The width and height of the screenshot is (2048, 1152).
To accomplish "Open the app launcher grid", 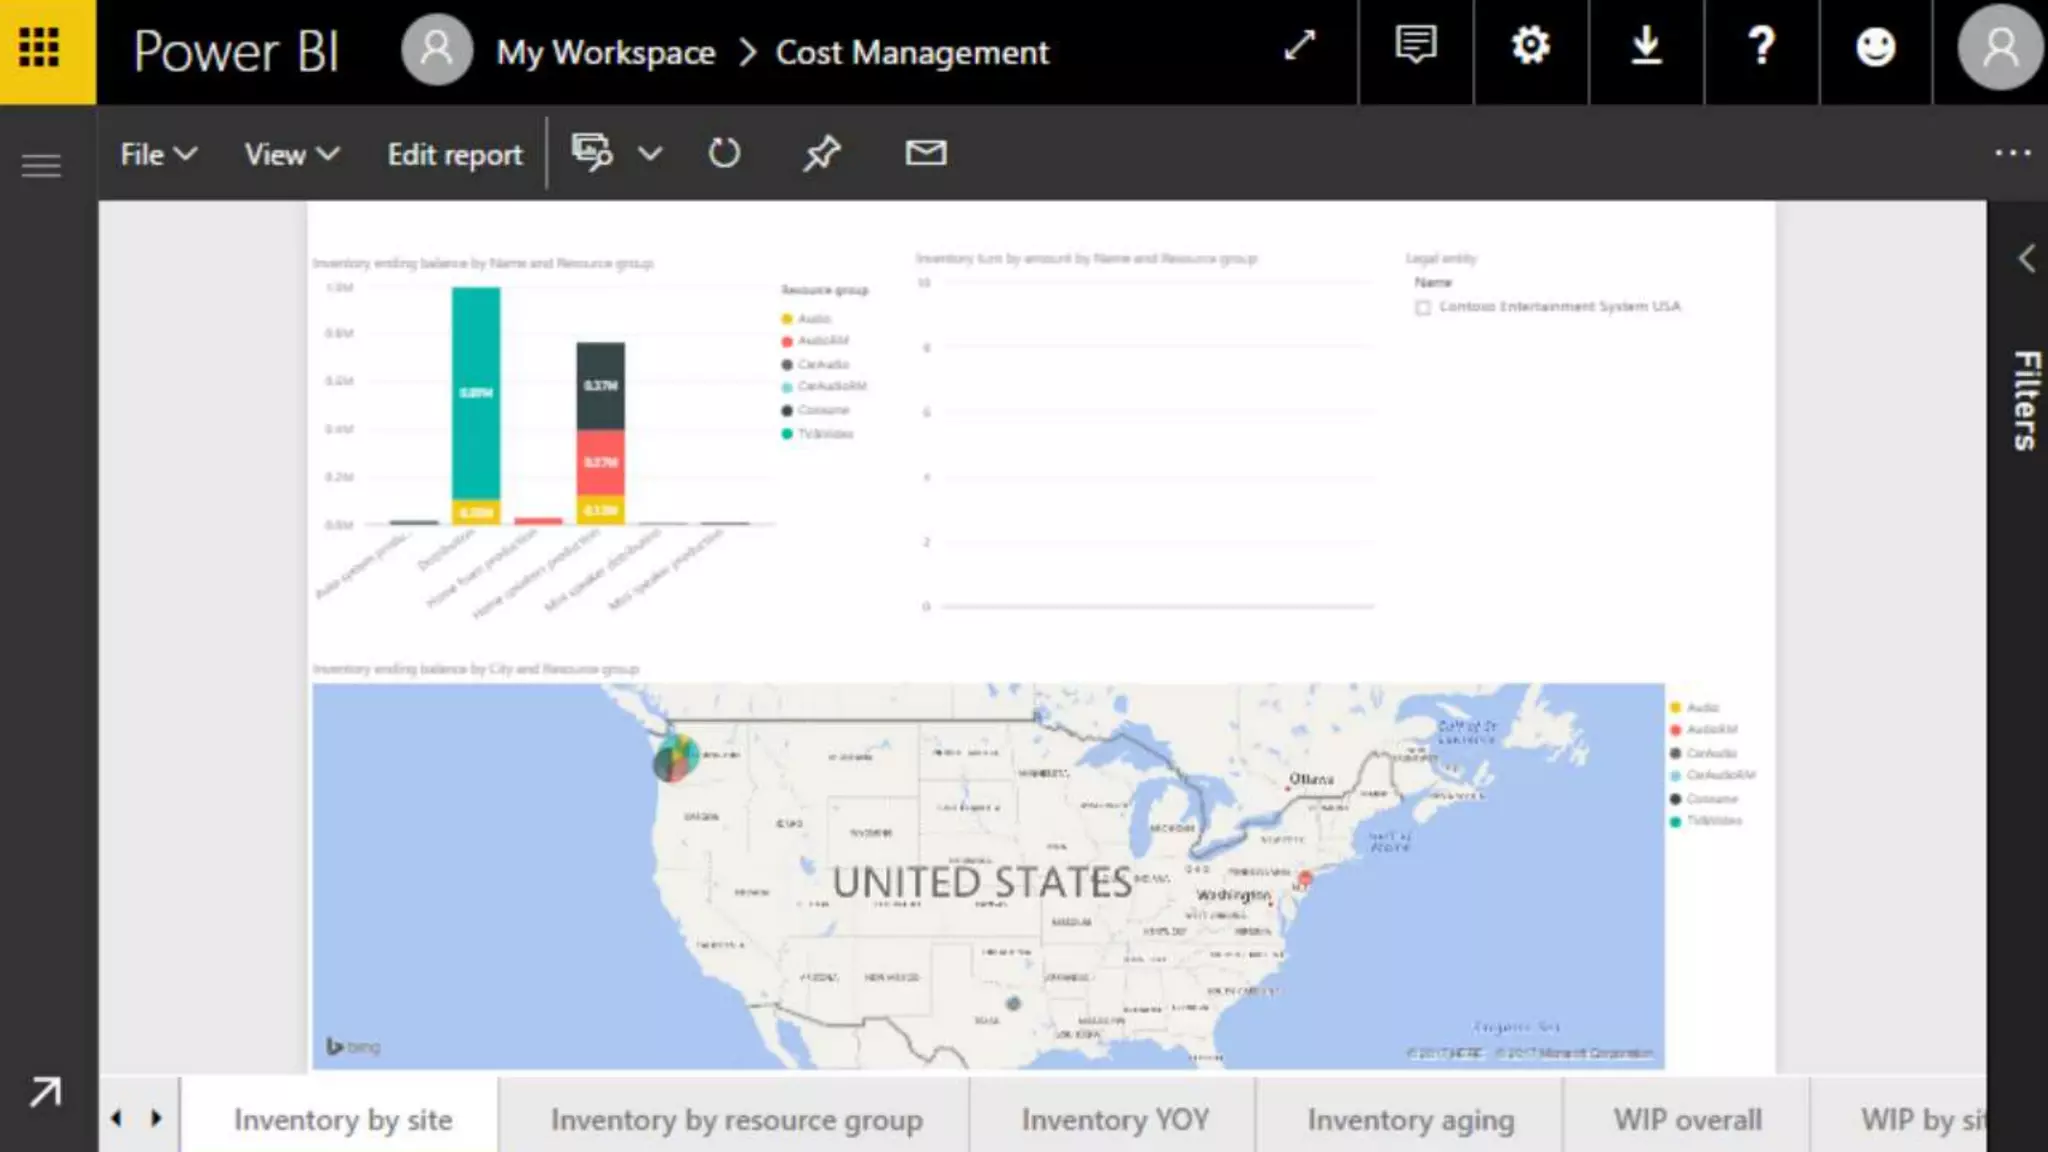I will pos(40,48).
